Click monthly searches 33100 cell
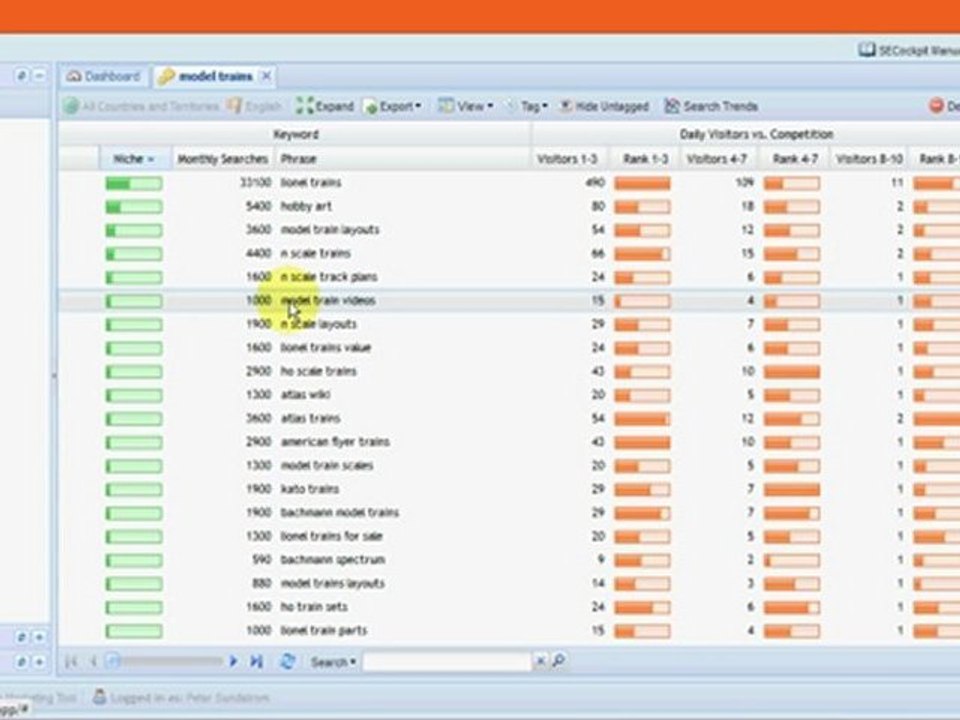Screen dimensions: 960x720 click(255, 182)
